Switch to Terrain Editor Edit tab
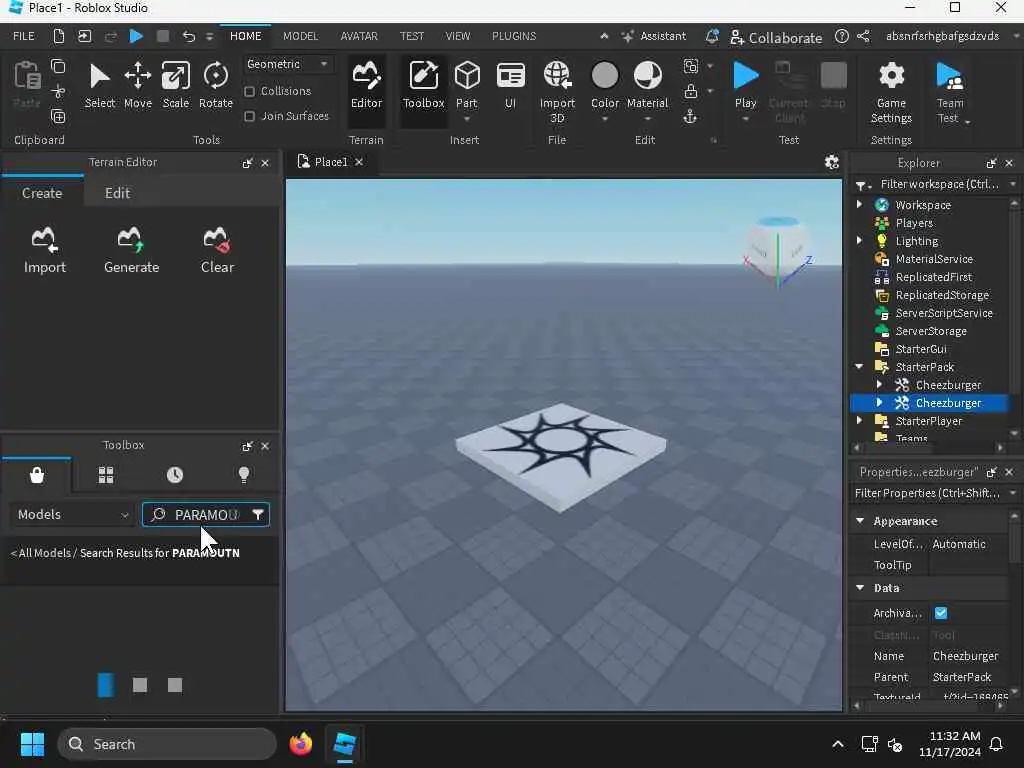The height and width of the screenshot is (768, 1024). 117,193
